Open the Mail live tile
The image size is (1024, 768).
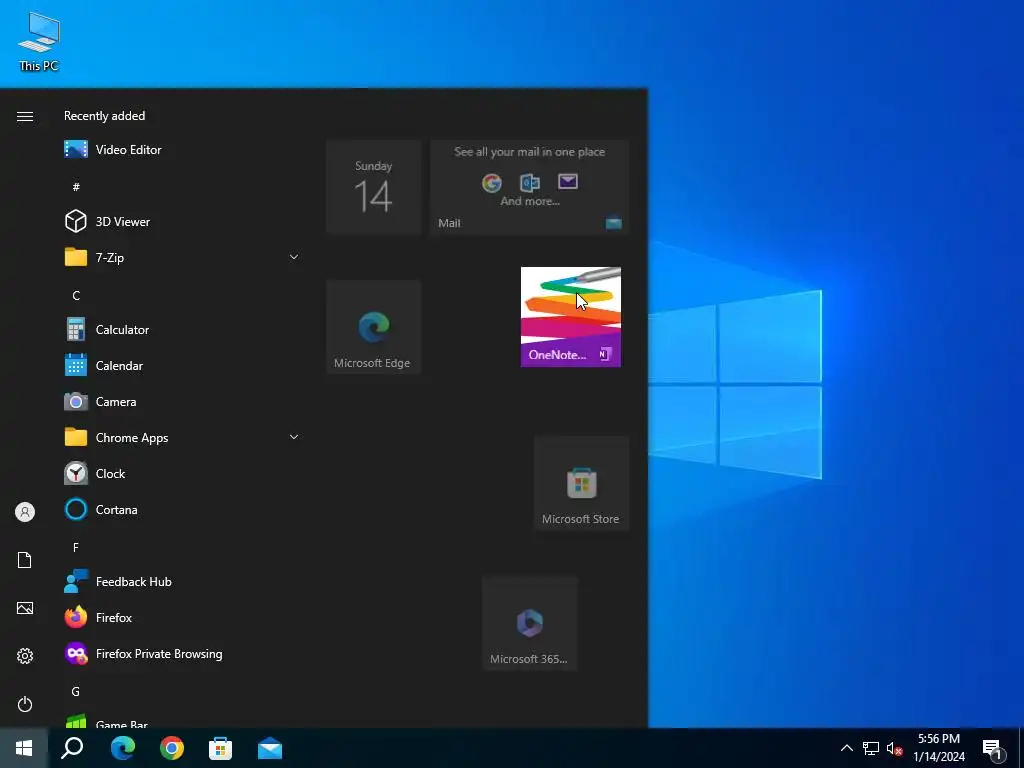[530, 187]
